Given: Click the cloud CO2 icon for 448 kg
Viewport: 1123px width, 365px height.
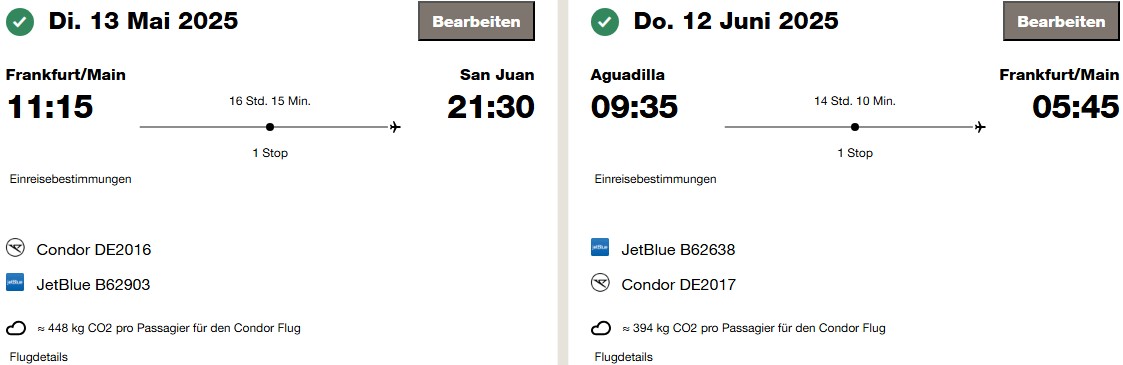Looking at the screenshot, I should 16,328.
